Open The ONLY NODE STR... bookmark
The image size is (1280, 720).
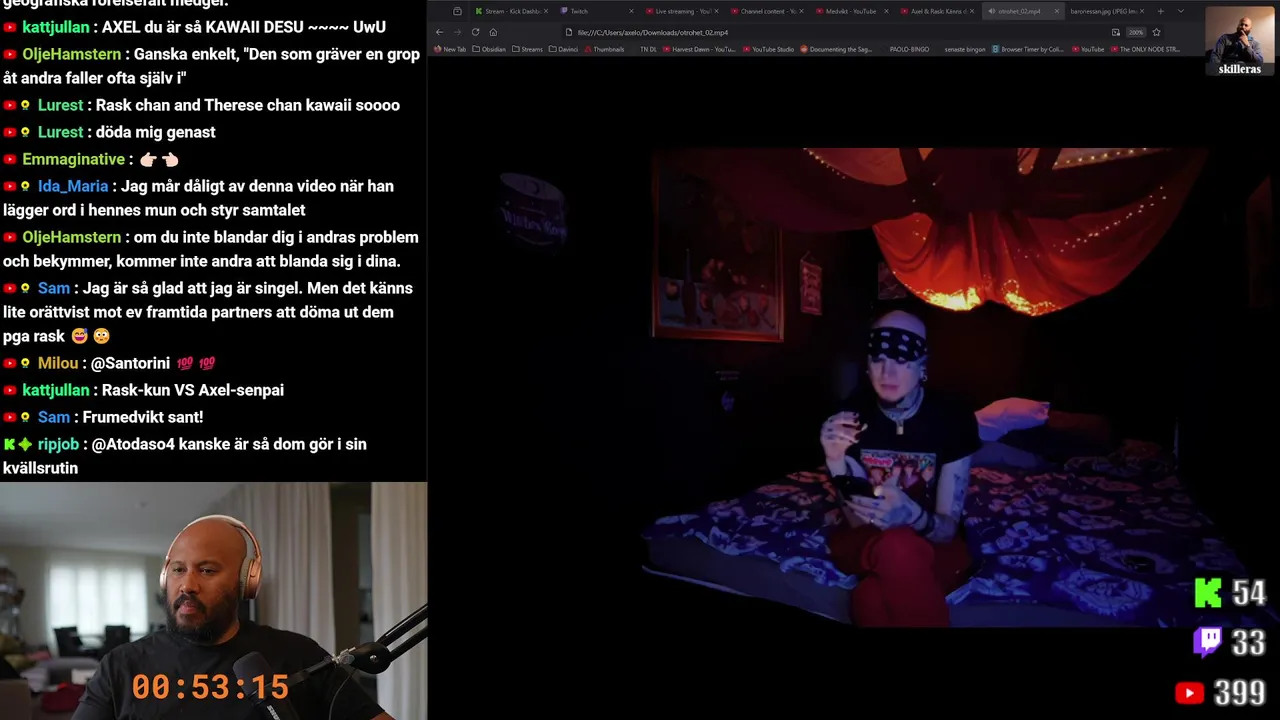[1145, 49]
